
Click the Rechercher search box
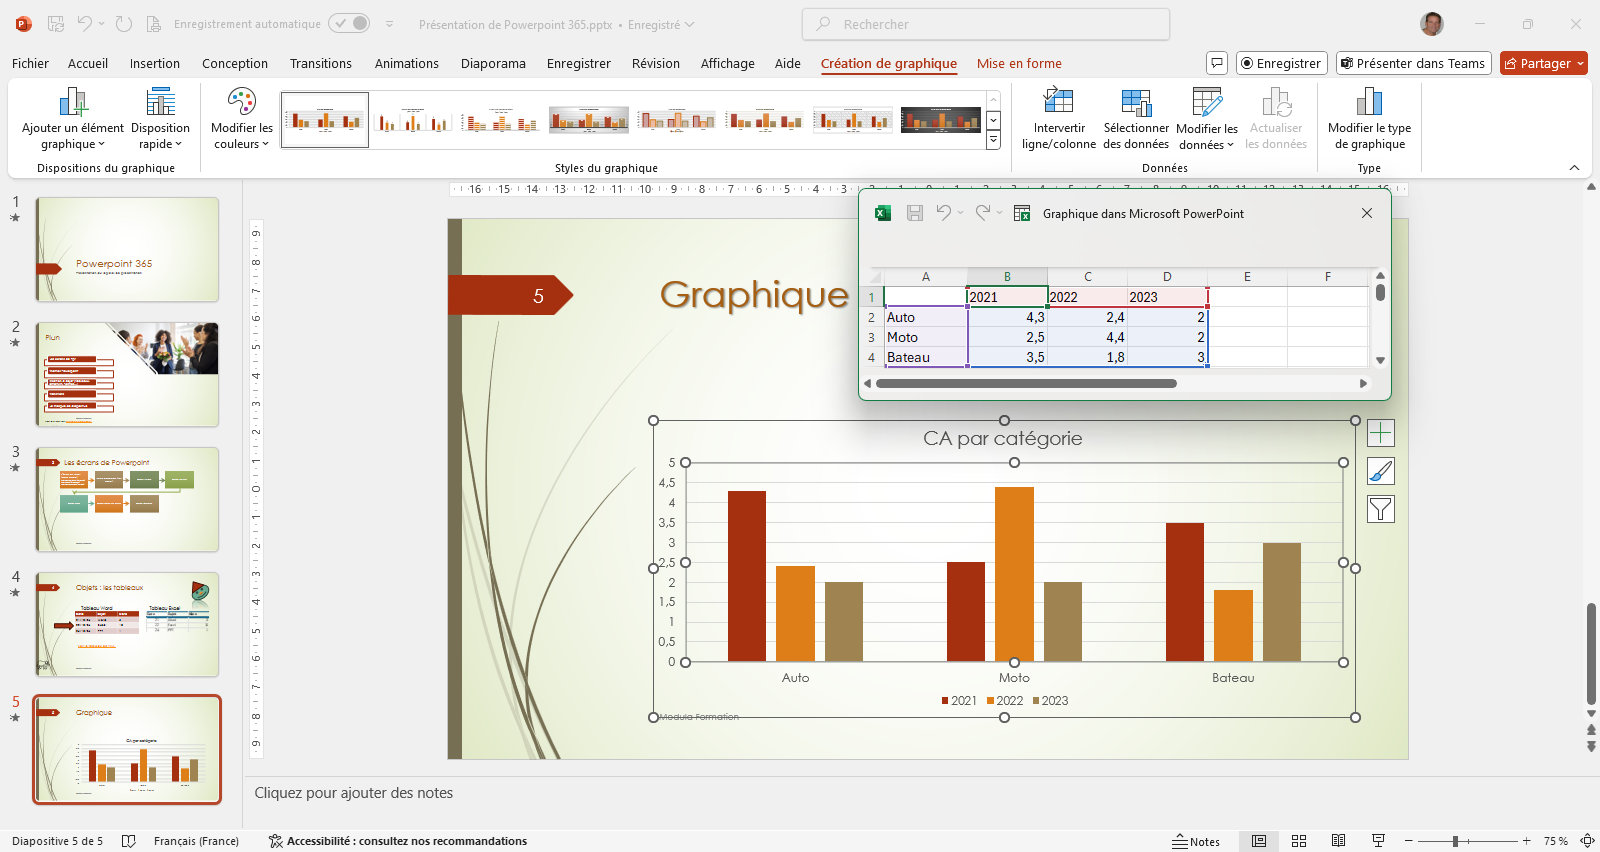[x=986, y=24]
